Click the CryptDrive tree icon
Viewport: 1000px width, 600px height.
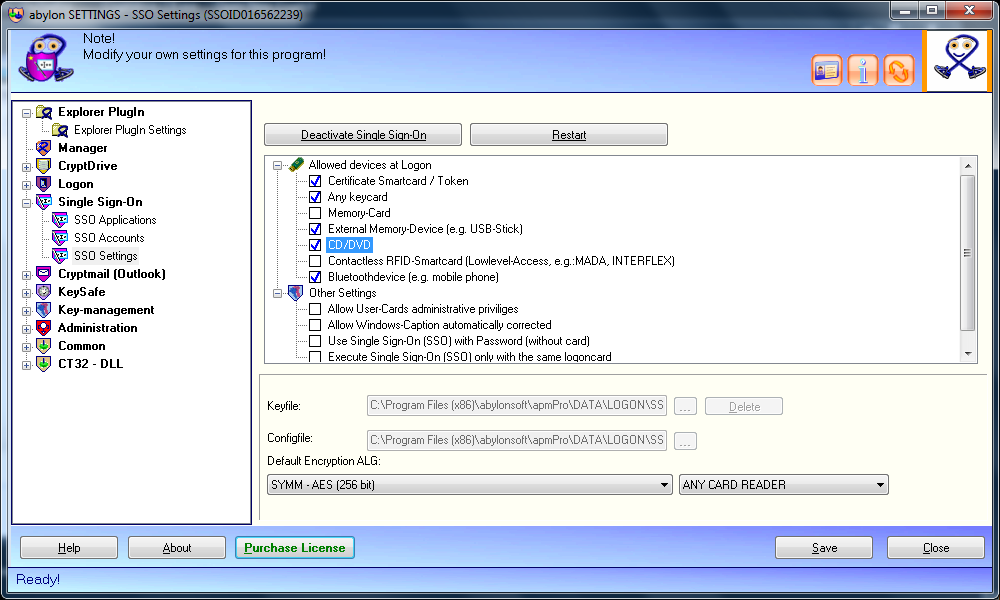43,166
